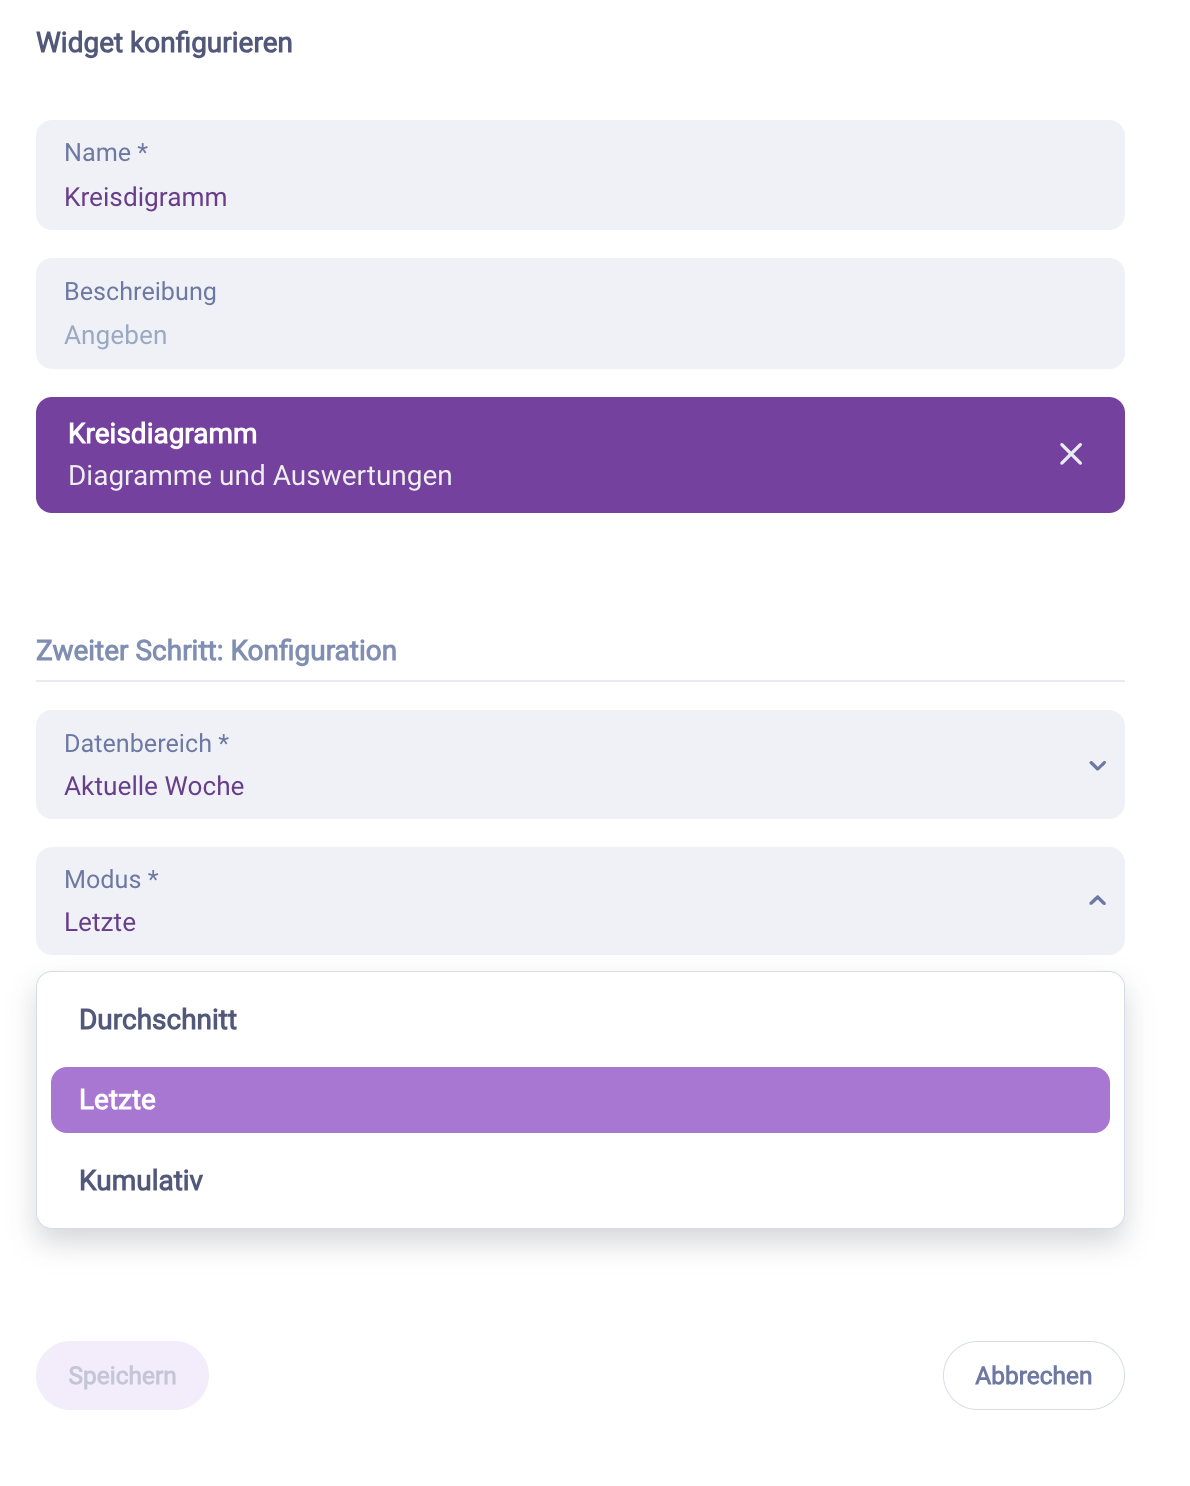The width and height of the screenshot is (1190, 1486).
Task: Click the Zweiter Schritt: Konfiguration heading
Action: [216, 651]
